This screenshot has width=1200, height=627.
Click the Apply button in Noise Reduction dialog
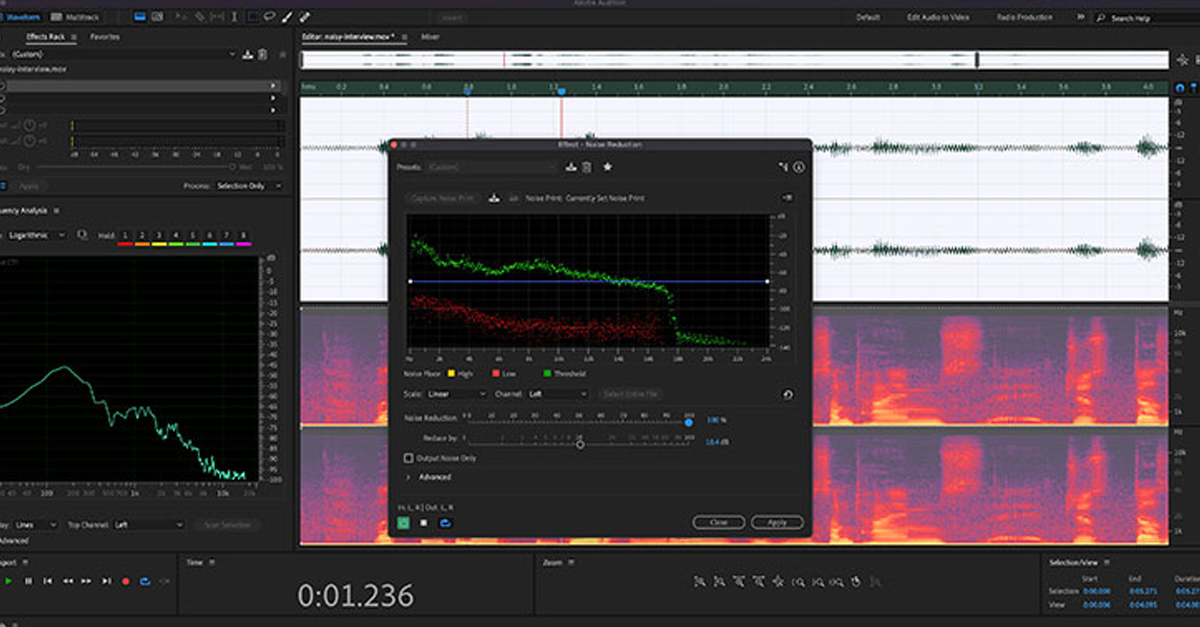pyautogui.click(x=777, y=522)
